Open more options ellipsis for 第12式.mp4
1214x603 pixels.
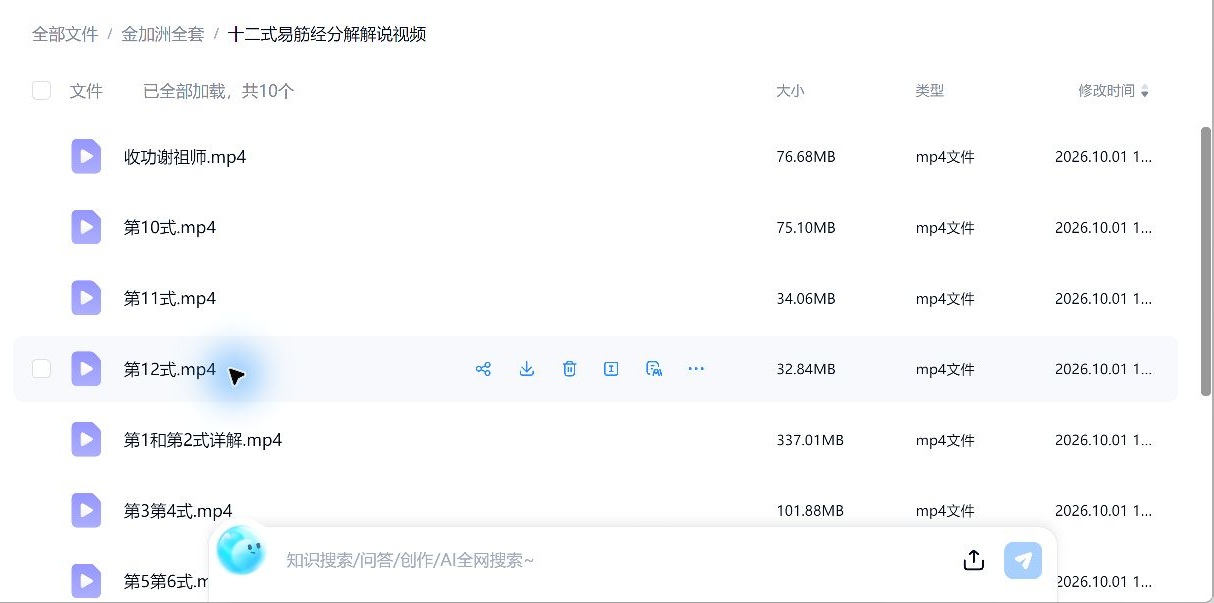[x=696, y=369]
